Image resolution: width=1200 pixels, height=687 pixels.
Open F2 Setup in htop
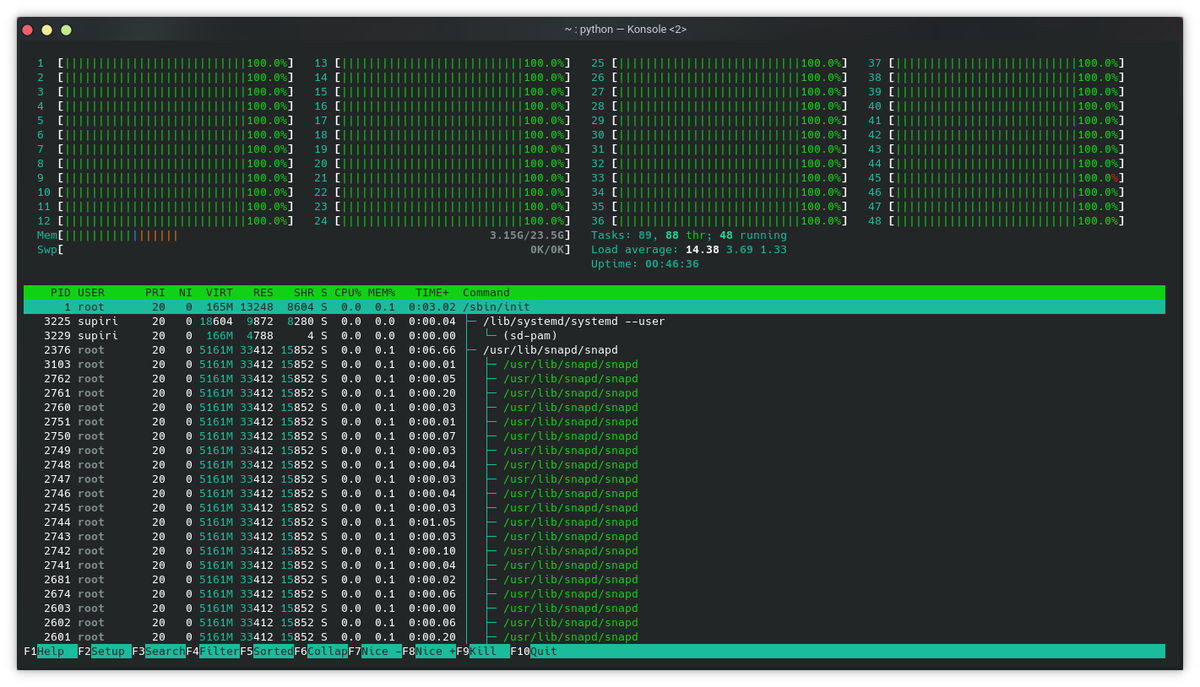coord(104,651)
